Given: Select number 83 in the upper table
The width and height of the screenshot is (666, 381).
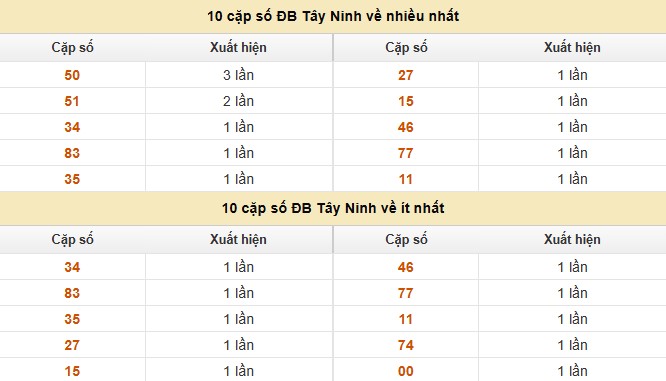Looking at the screenshot, I should coord(72,153).
